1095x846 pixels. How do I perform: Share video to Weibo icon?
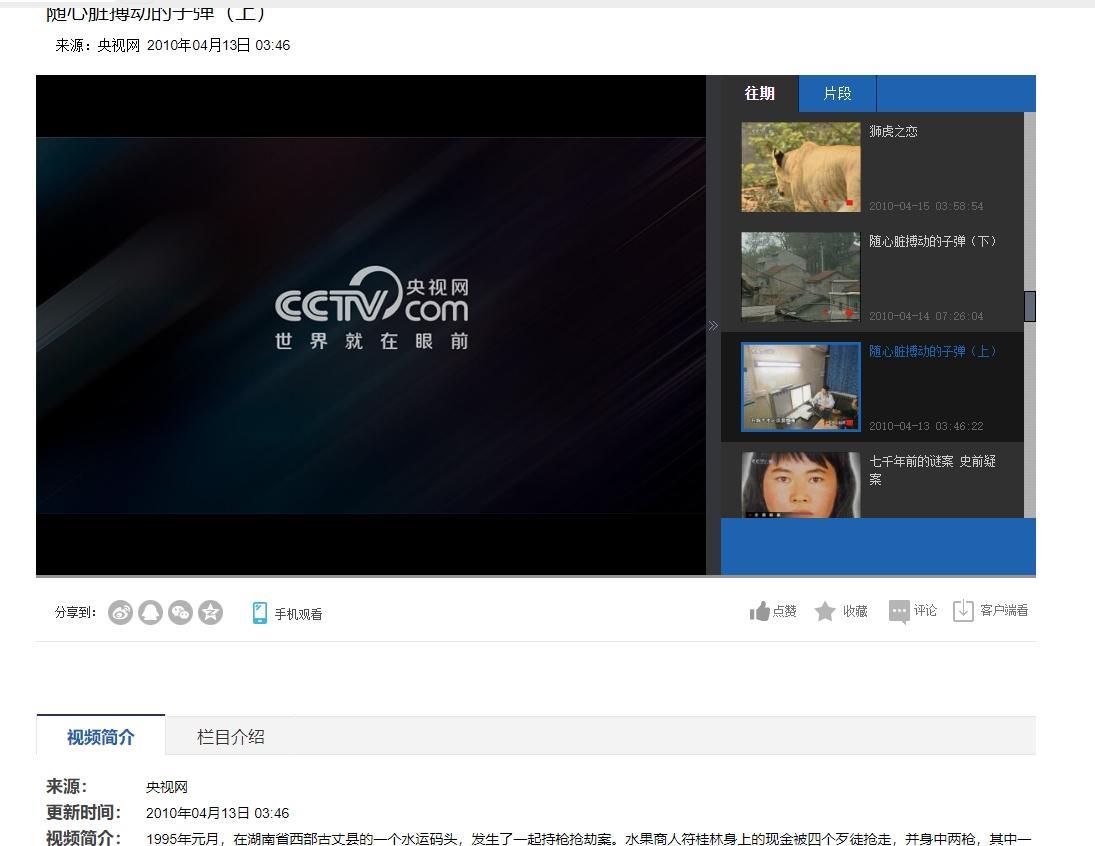[120, 613]
